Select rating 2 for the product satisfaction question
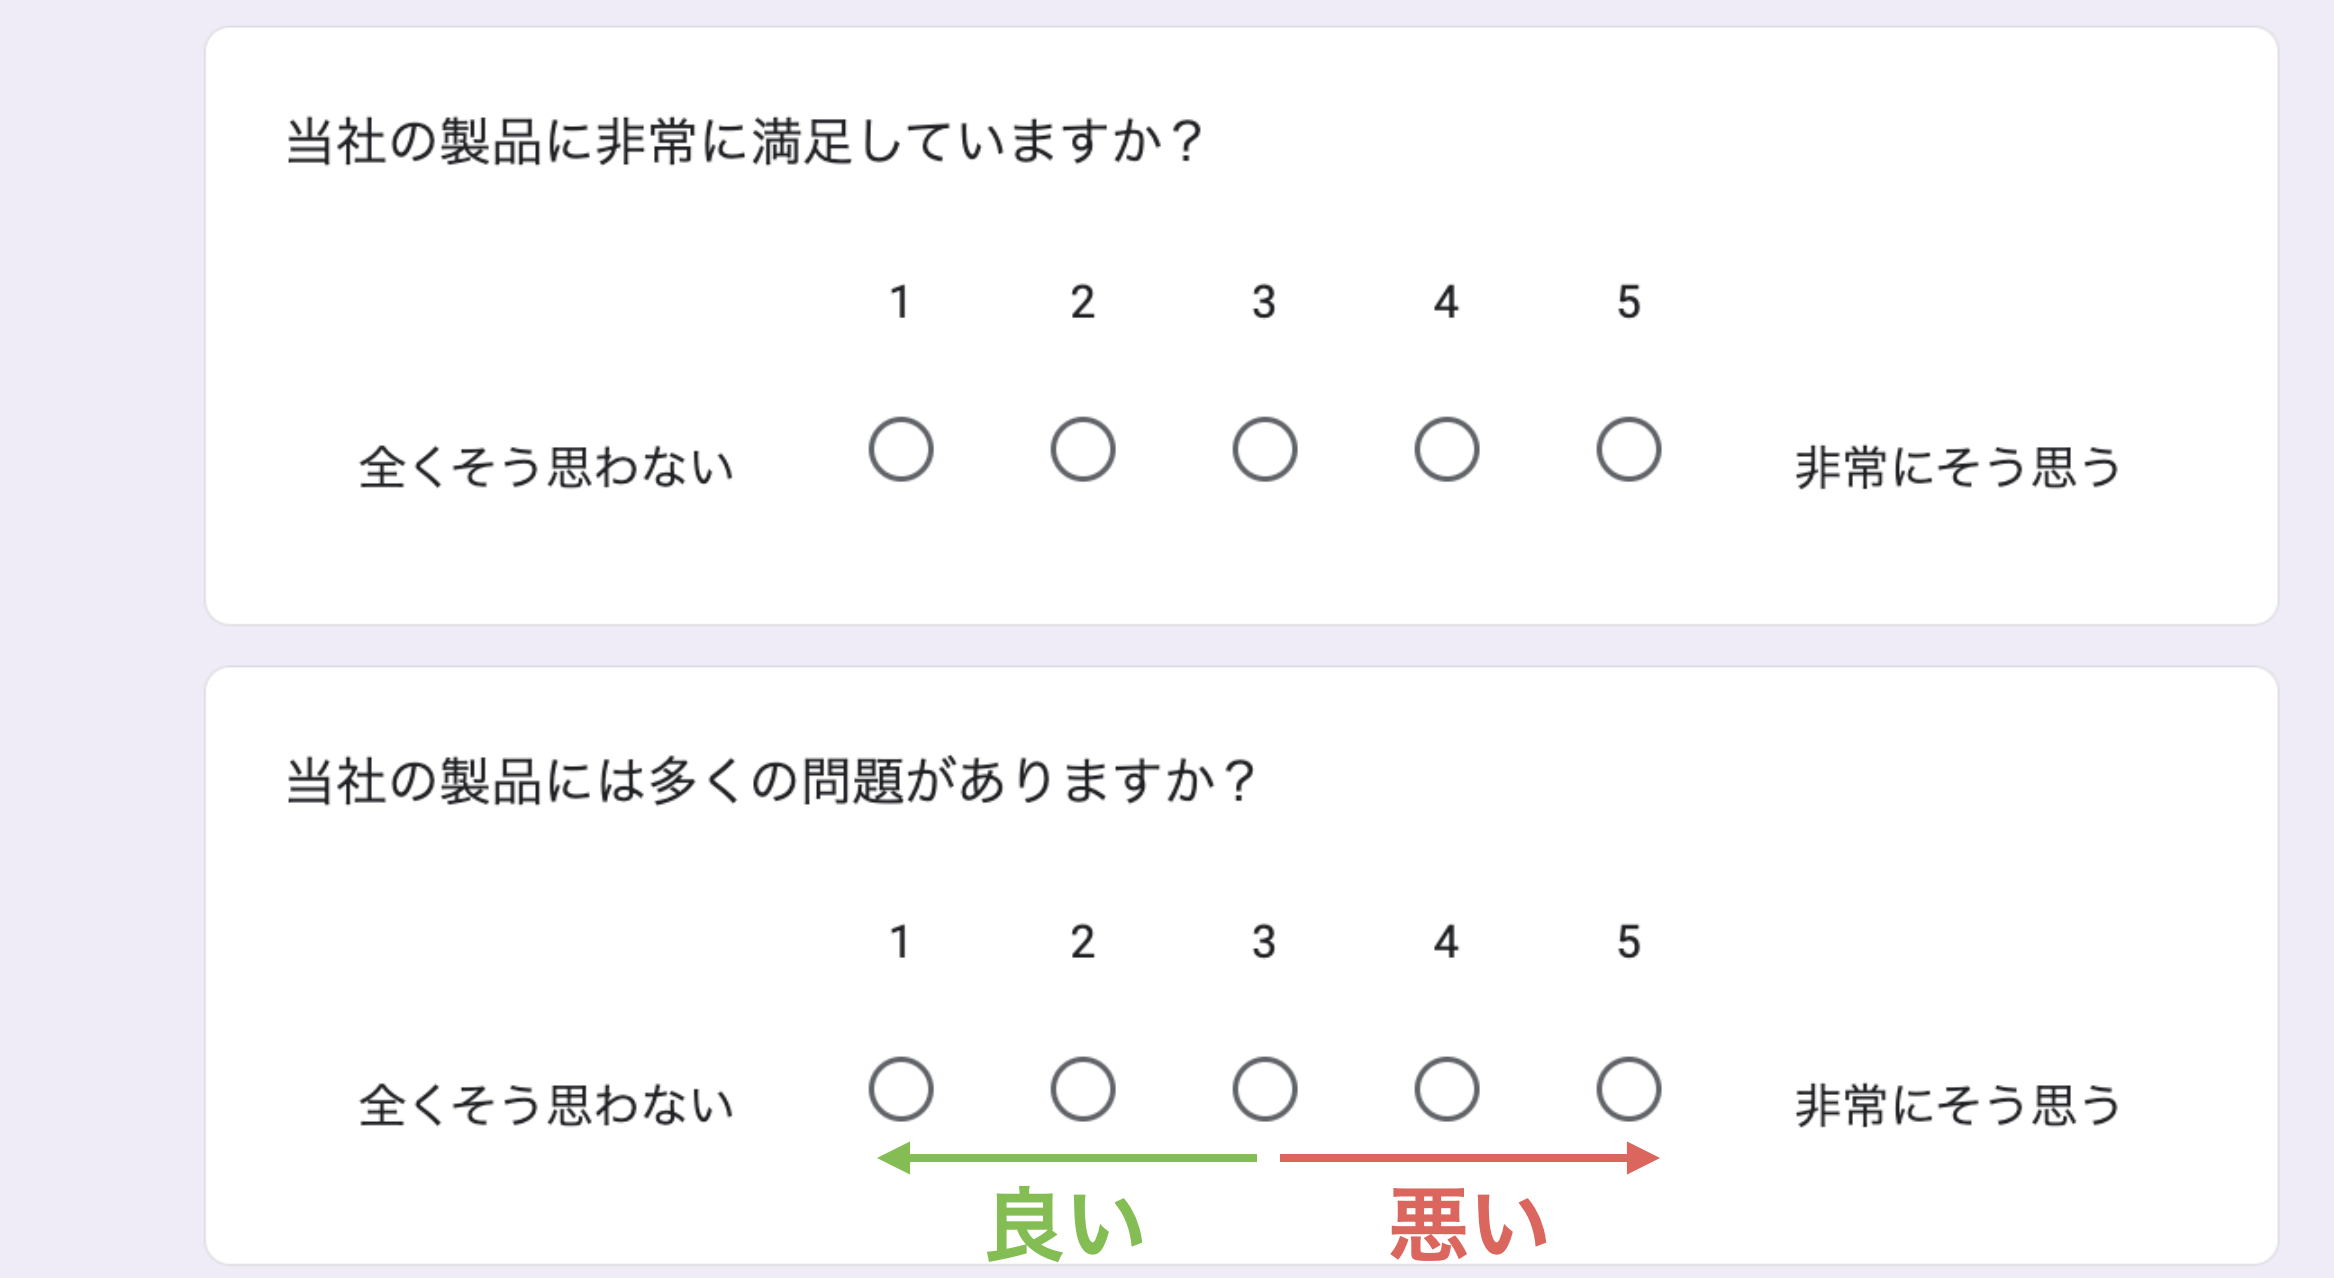Viewport: 2334px width, 1278px height. (1083, 449)
